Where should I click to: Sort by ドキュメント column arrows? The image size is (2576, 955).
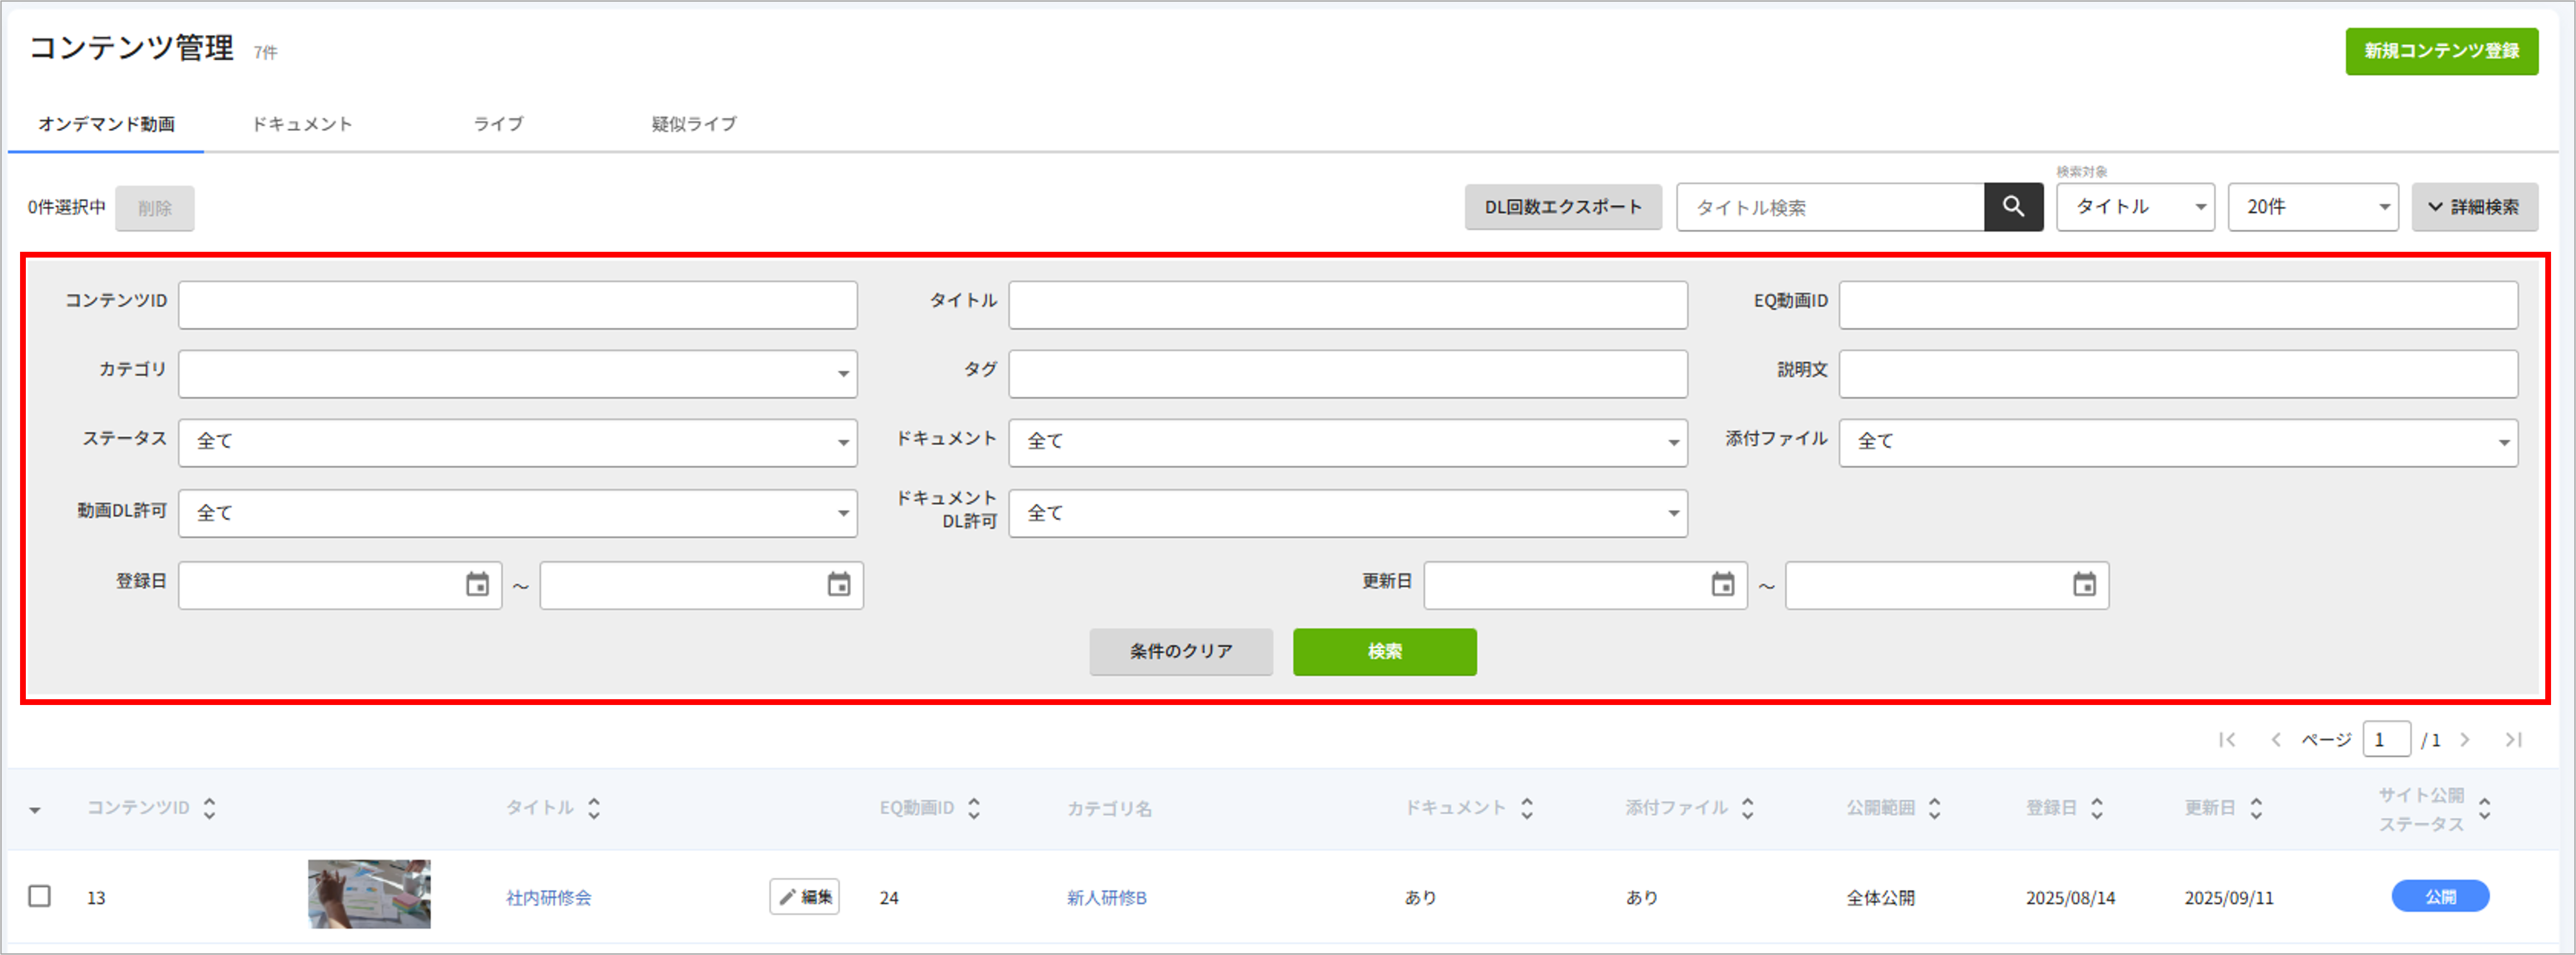pos(1527,808)
